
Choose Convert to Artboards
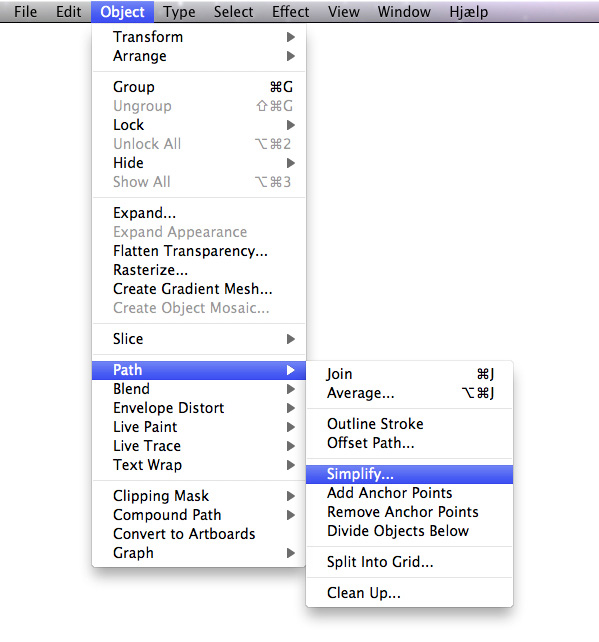199,534
